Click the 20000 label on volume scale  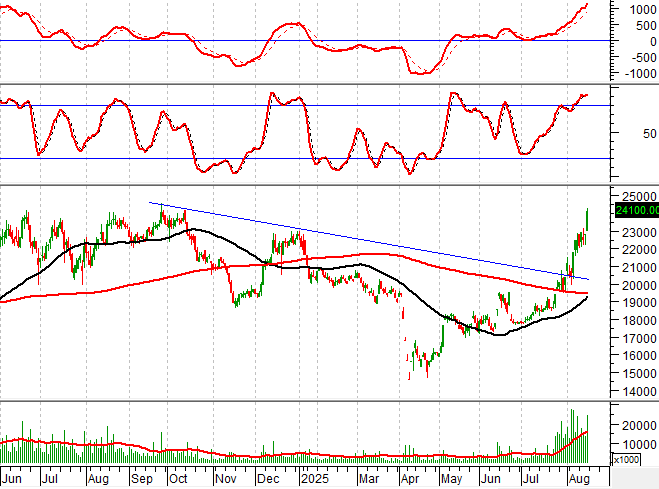634,425
